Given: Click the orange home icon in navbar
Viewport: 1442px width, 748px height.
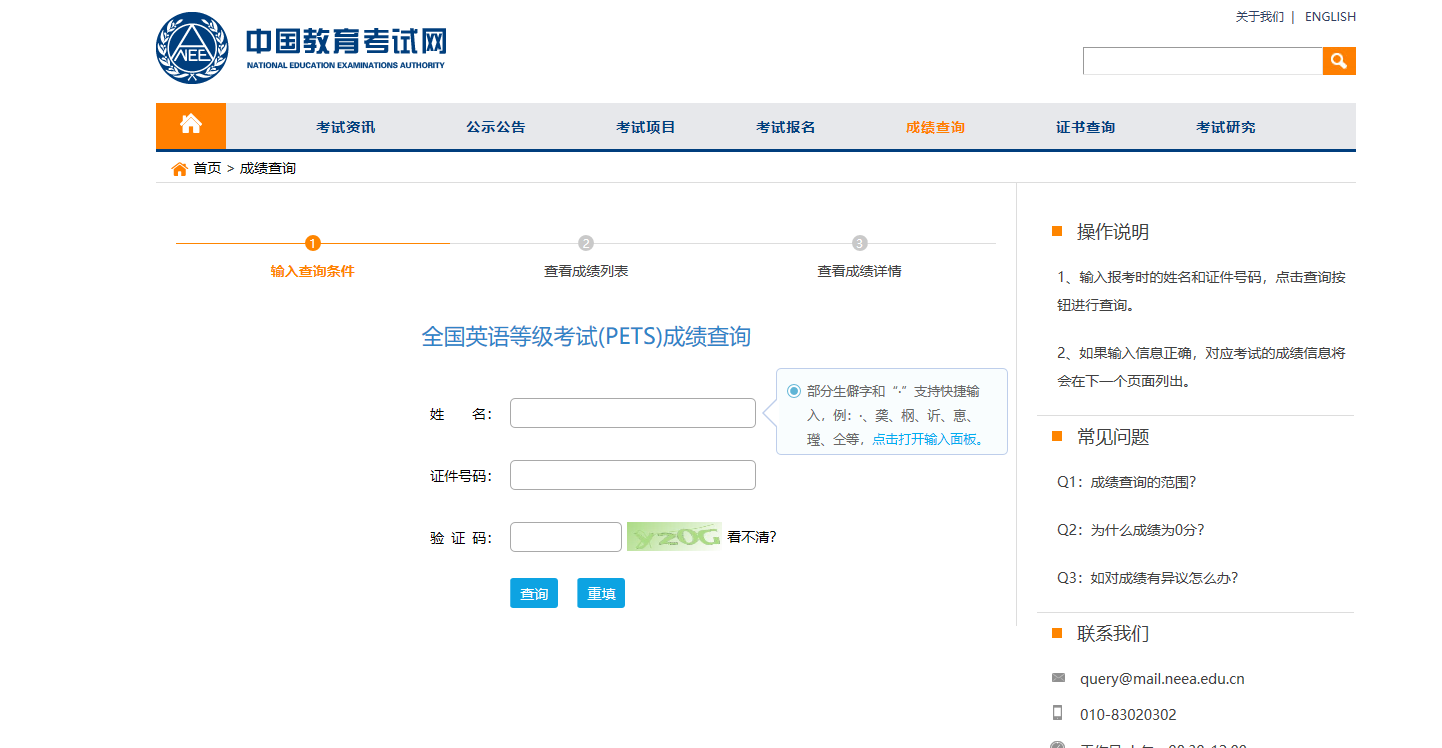Looking at the screenshot, I should pos(191,125).
